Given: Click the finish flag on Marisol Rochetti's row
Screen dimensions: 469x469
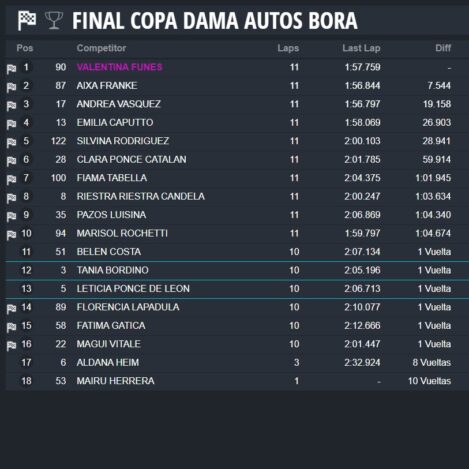Looking at the screenshot, I should (11, 235).
